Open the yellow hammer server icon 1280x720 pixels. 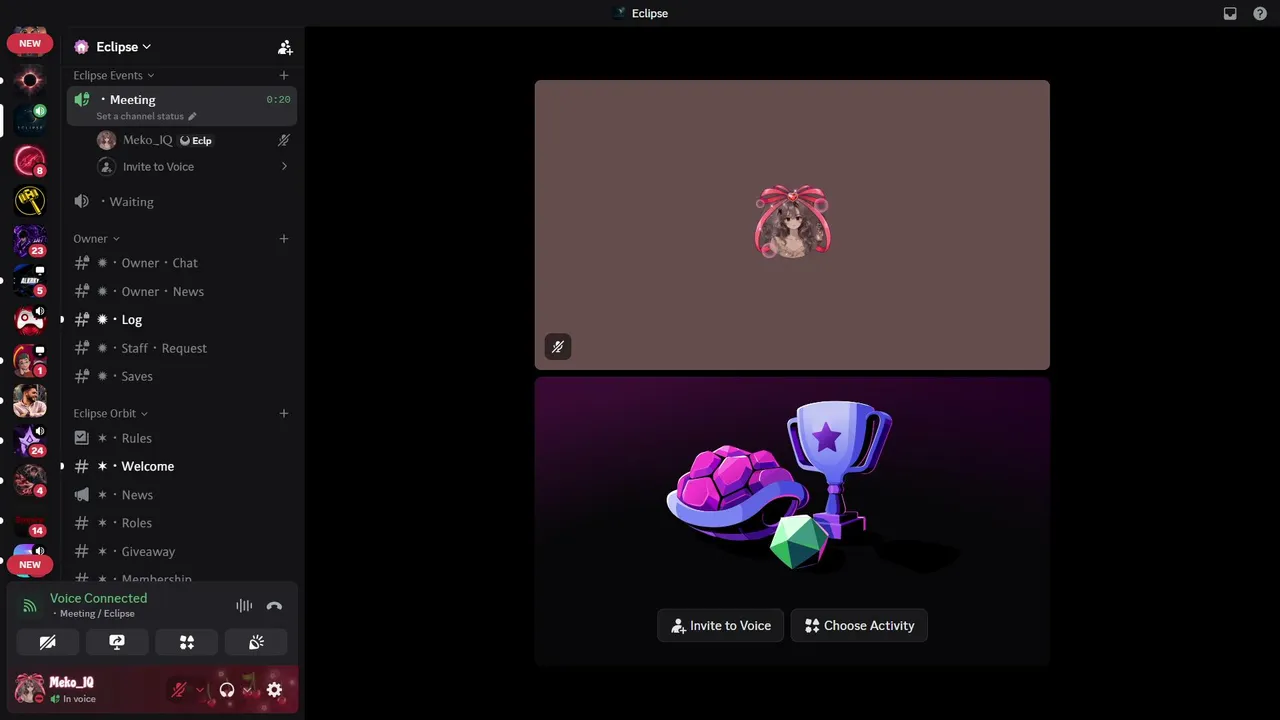pyautogui.click(x=30, y=201)
